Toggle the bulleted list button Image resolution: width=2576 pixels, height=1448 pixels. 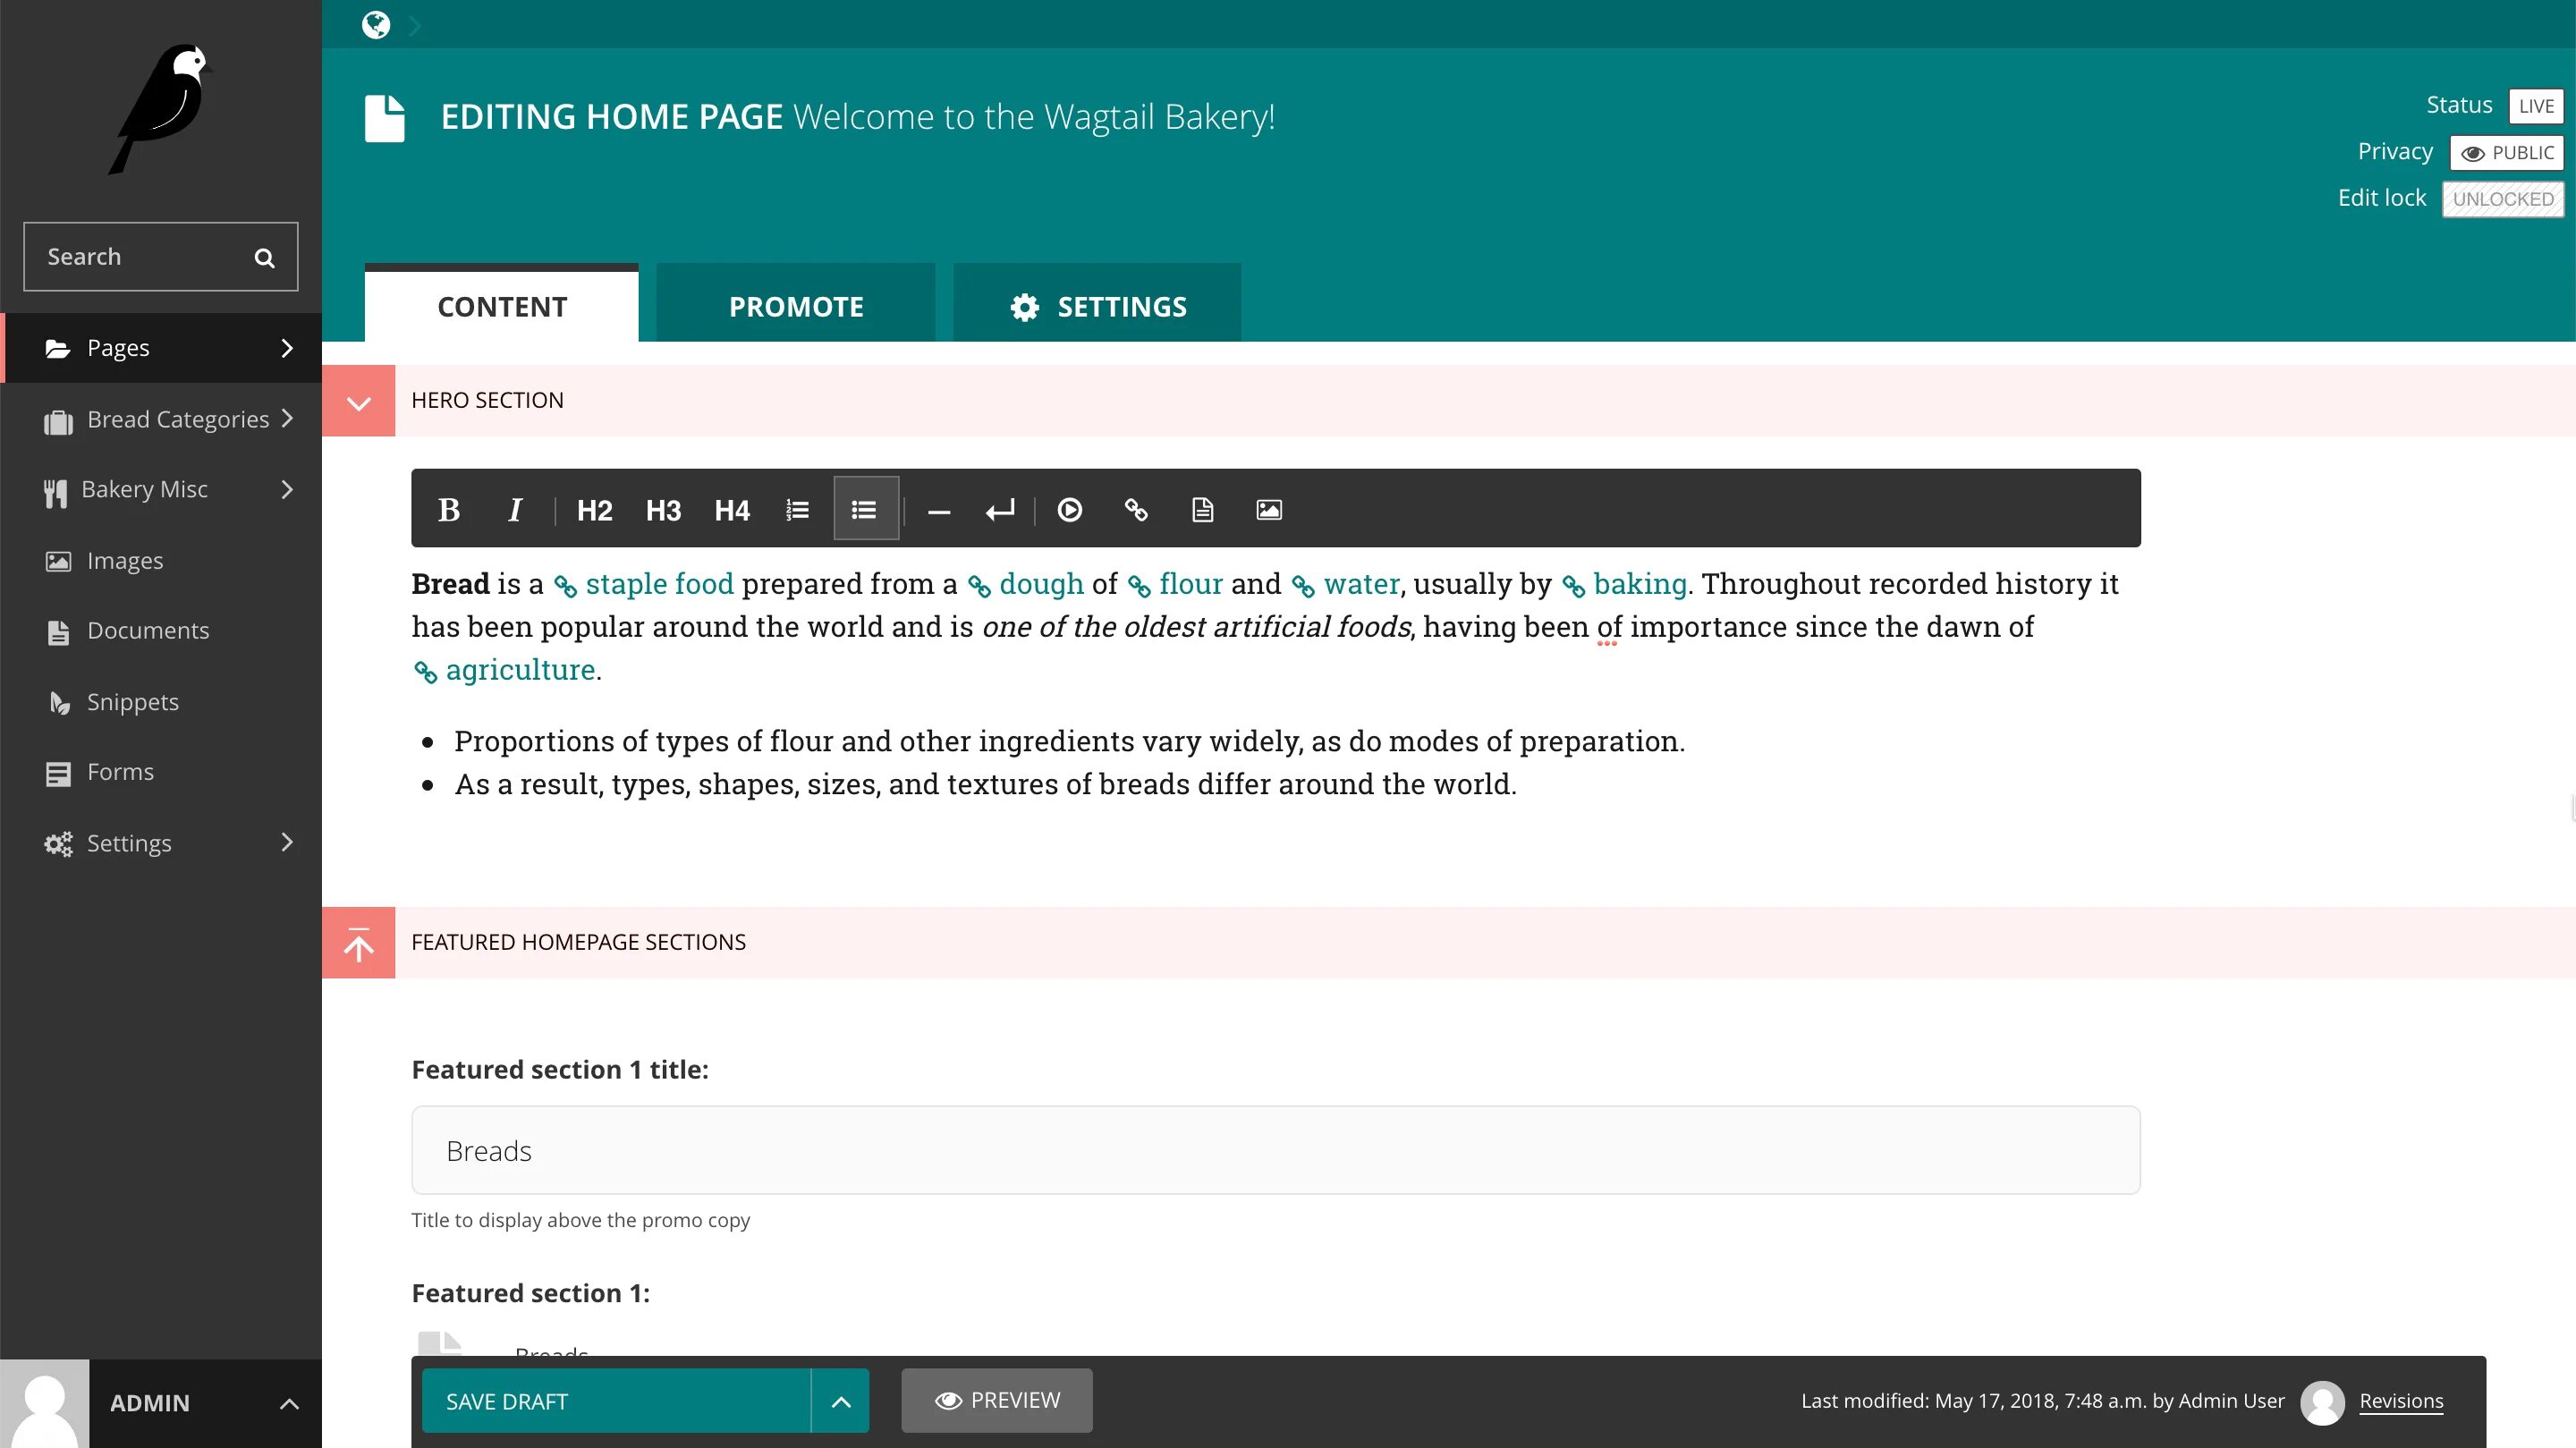pos(865,510)
